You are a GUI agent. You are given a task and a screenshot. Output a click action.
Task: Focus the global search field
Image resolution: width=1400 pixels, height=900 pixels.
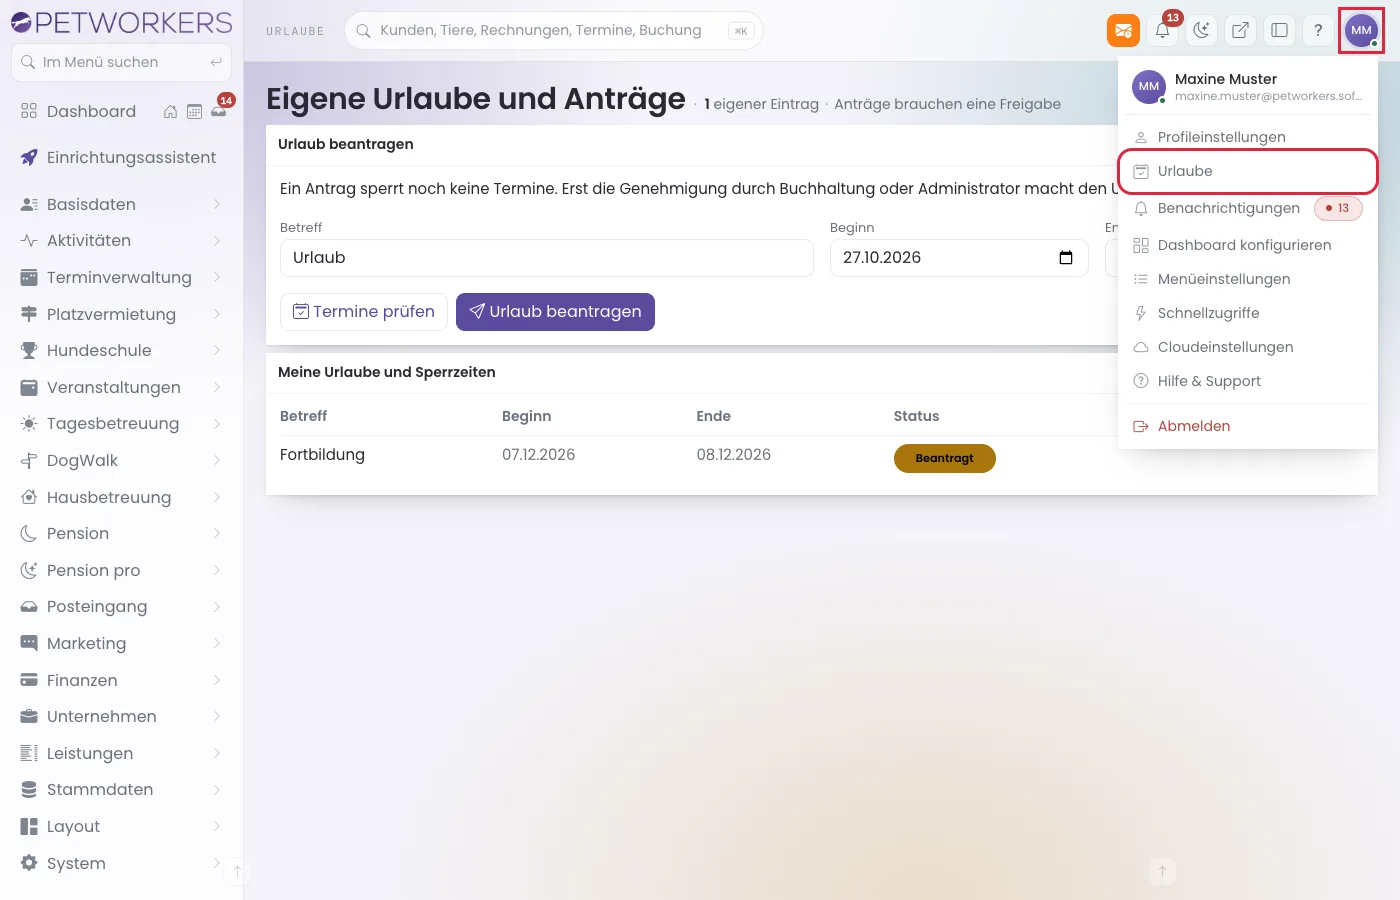(553, 30)
